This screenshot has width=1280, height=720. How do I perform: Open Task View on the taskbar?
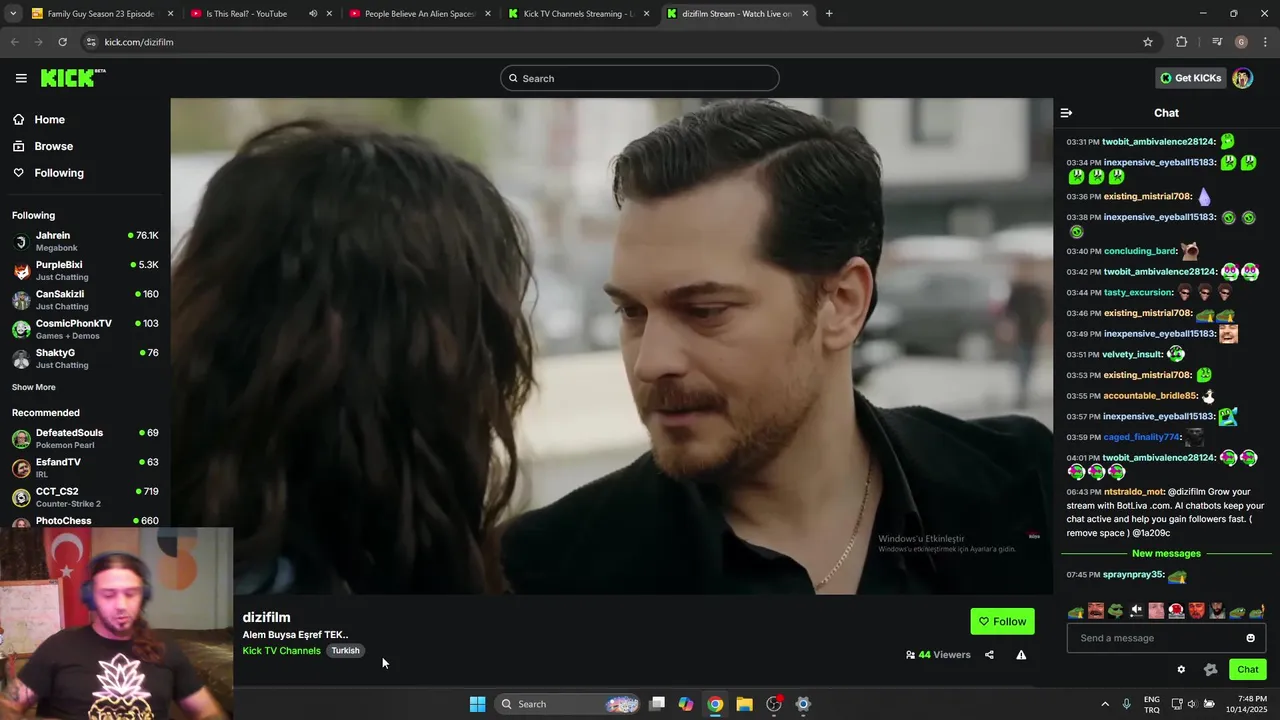coord(657,704)
